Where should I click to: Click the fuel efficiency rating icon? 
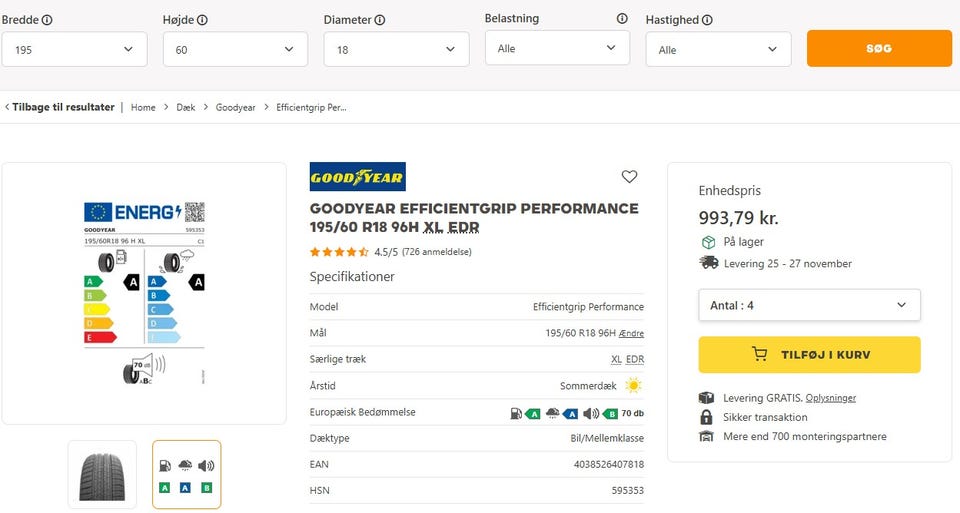pos(515,413)
